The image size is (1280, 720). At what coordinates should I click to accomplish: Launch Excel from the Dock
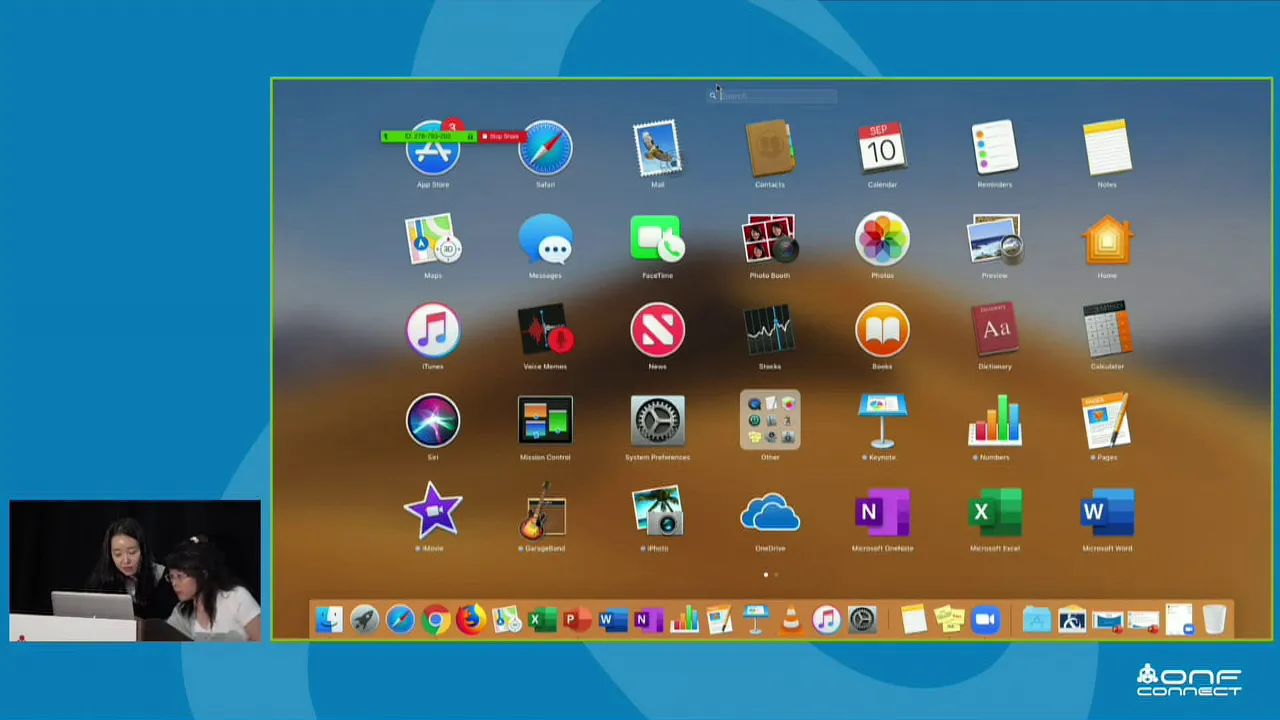click(x=542, y=620)
